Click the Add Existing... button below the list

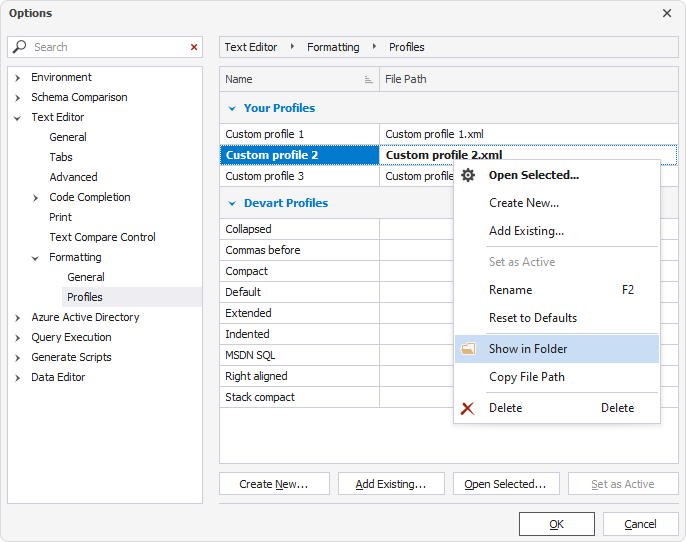click(x=391, y=484)
